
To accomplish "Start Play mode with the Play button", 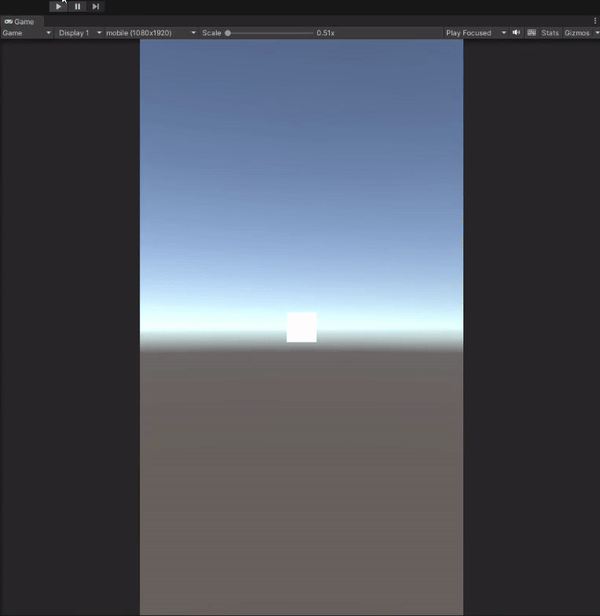I will click(x=58, y=6).
